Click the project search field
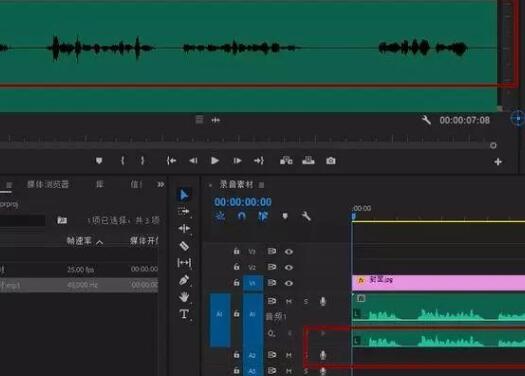Viewport: 525px width, 376px height. (22, 220)
